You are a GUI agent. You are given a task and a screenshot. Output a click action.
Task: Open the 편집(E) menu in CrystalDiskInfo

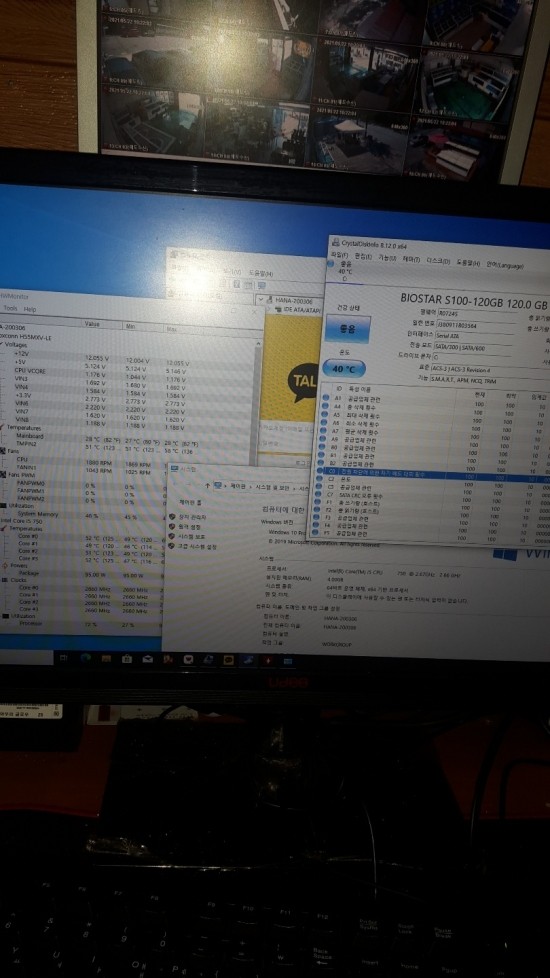click(363, 256)
